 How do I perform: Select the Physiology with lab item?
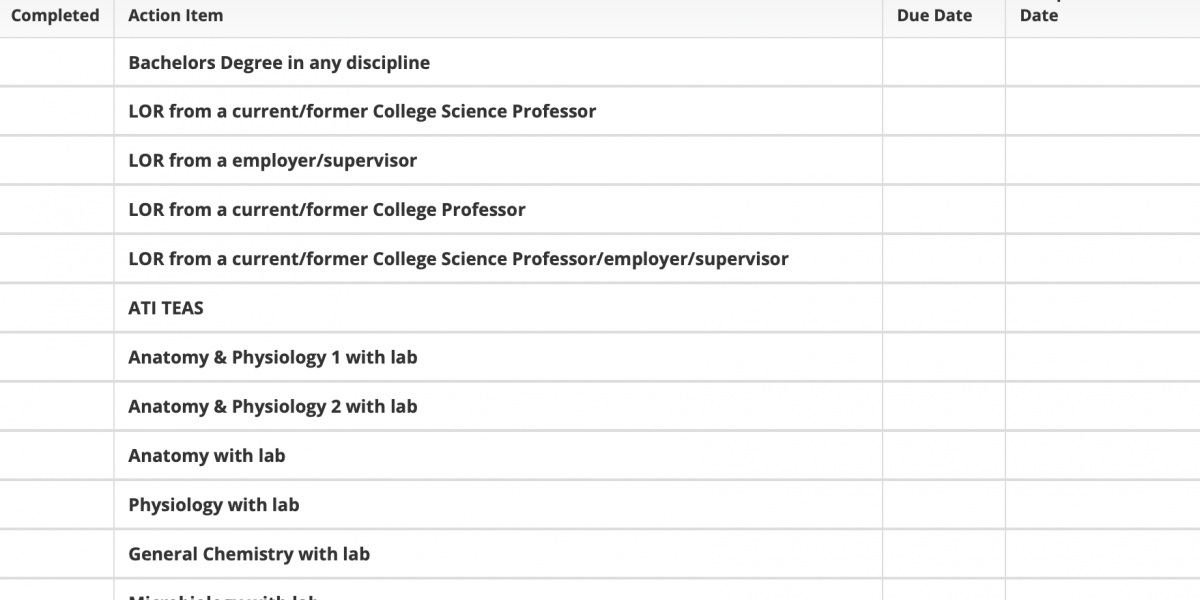pyautogui.click(x=214, y=504)
